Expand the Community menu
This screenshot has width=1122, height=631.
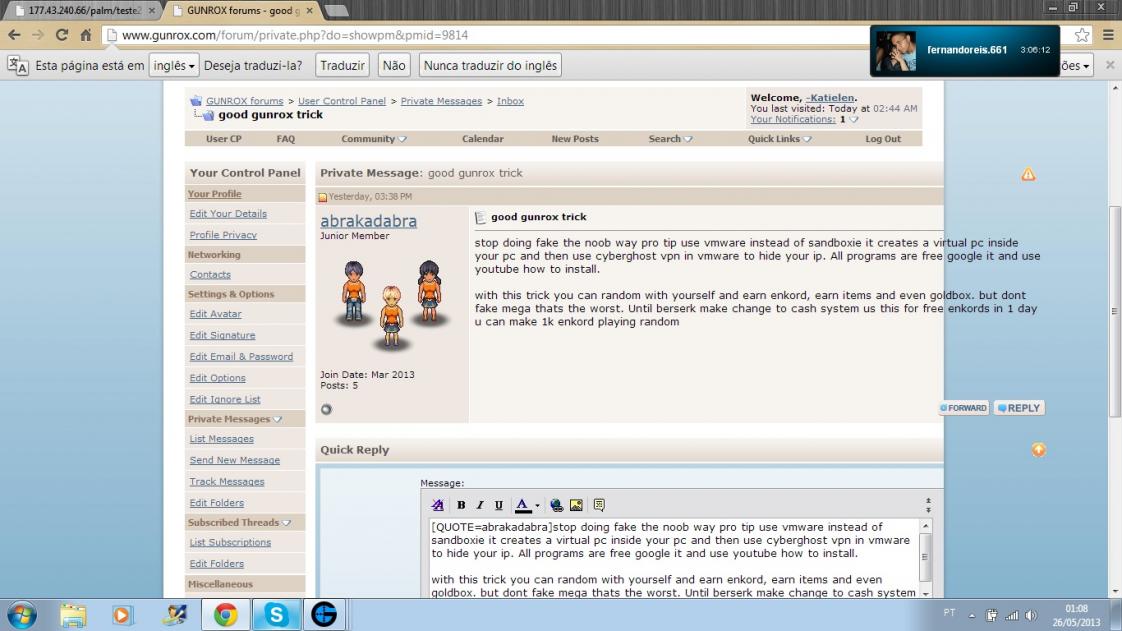(x=374, y=139)
